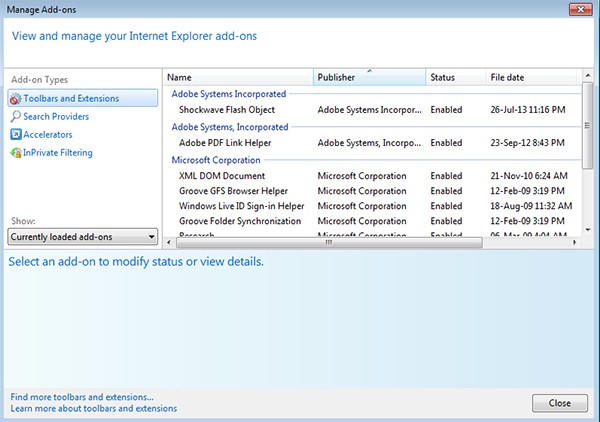Screen dimensions: 600x422
Task: Collapse the Adobe Systems Incorporated group
Action: (x=229, y=94)
